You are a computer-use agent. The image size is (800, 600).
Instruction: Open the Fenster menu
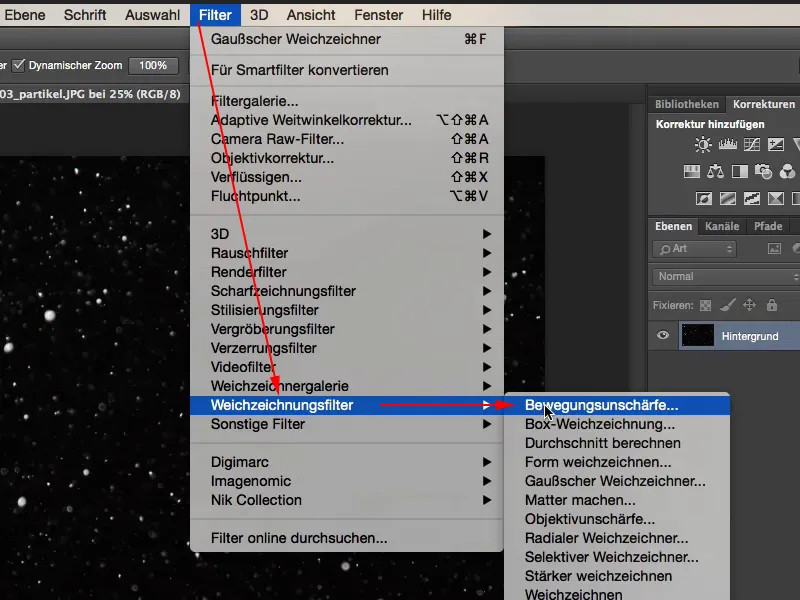379,15
